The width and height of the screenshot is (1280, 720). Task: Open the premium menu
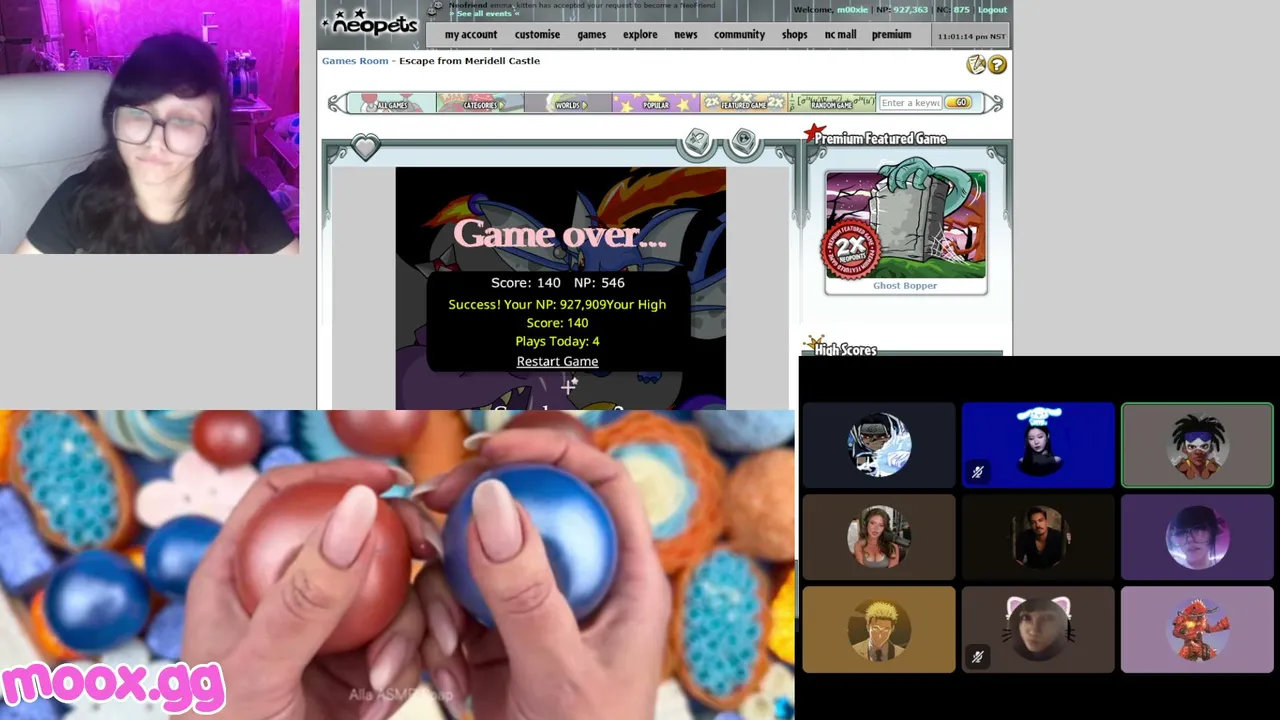point(891,34)
